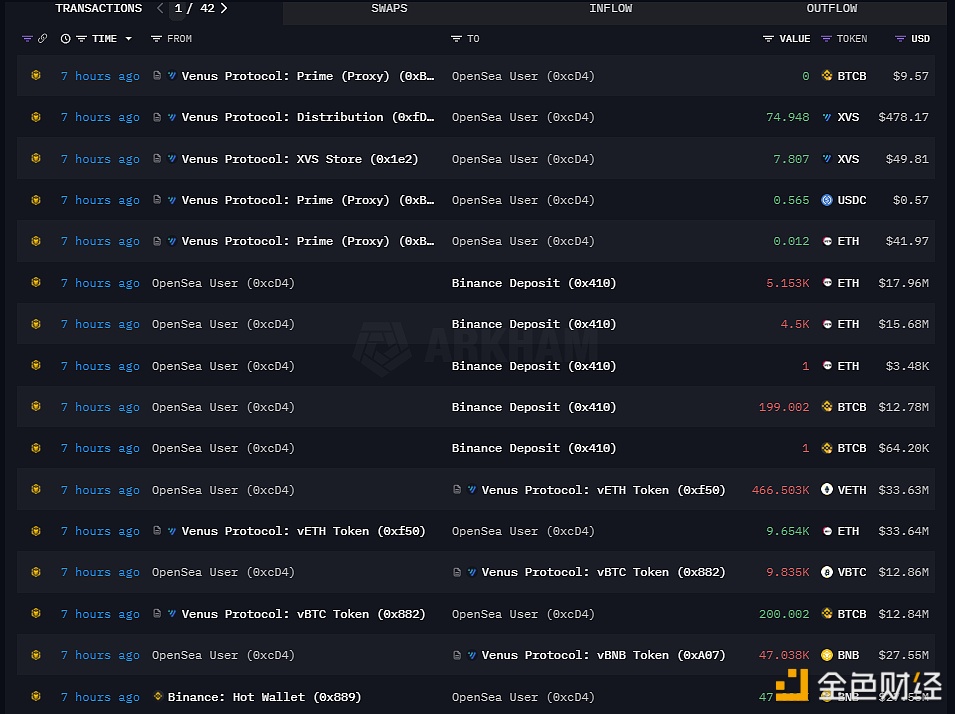The height and width of the screenshot is (714, 955).
Task: Filter by FROM column
Action: point(157,39)
